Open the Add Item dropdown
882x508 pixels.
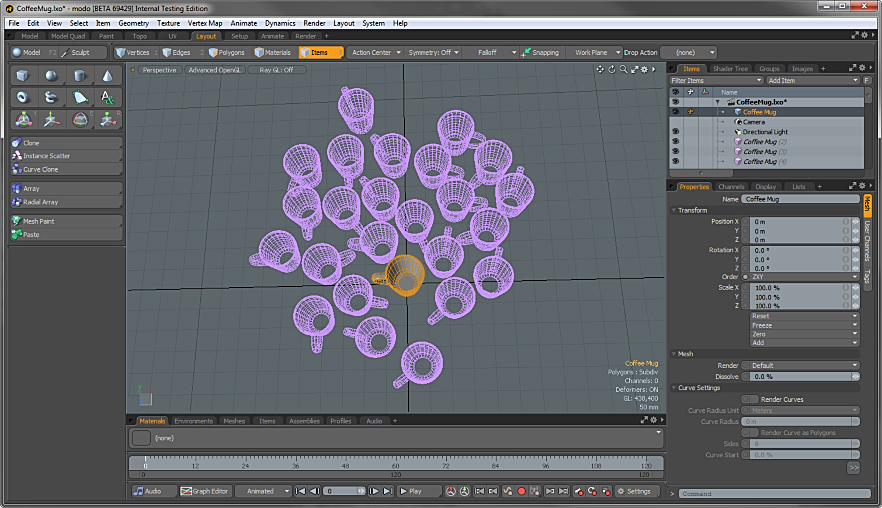[813, 80]
